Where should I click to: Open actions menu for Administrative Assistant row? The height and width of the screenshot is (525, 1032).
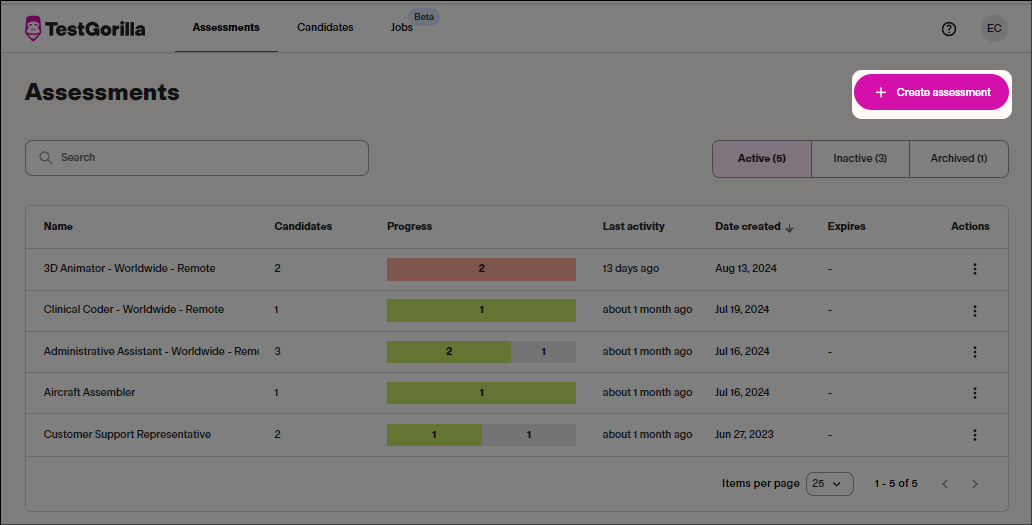click(x=975, y=352)
